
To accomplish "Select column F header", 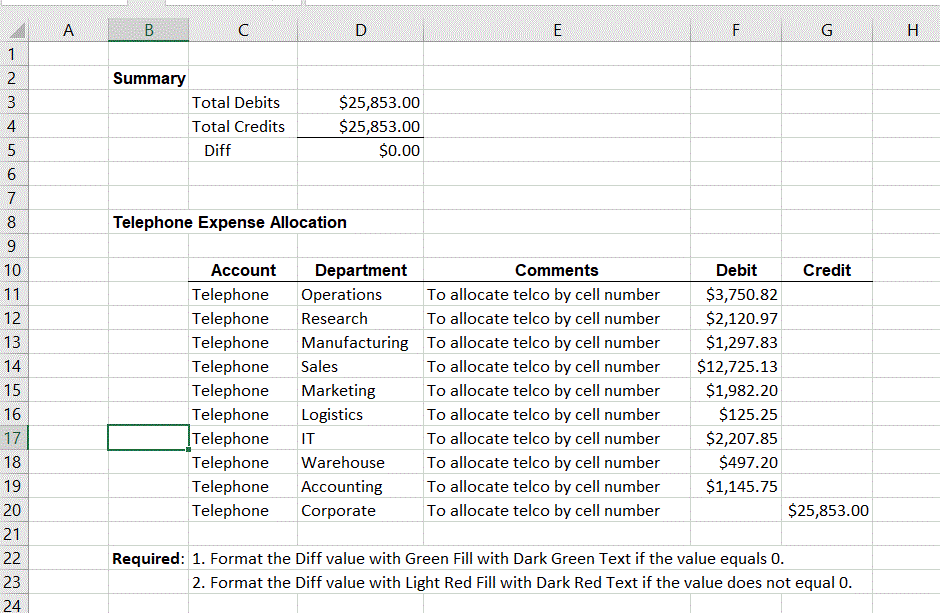I will (x=736, y=30).
